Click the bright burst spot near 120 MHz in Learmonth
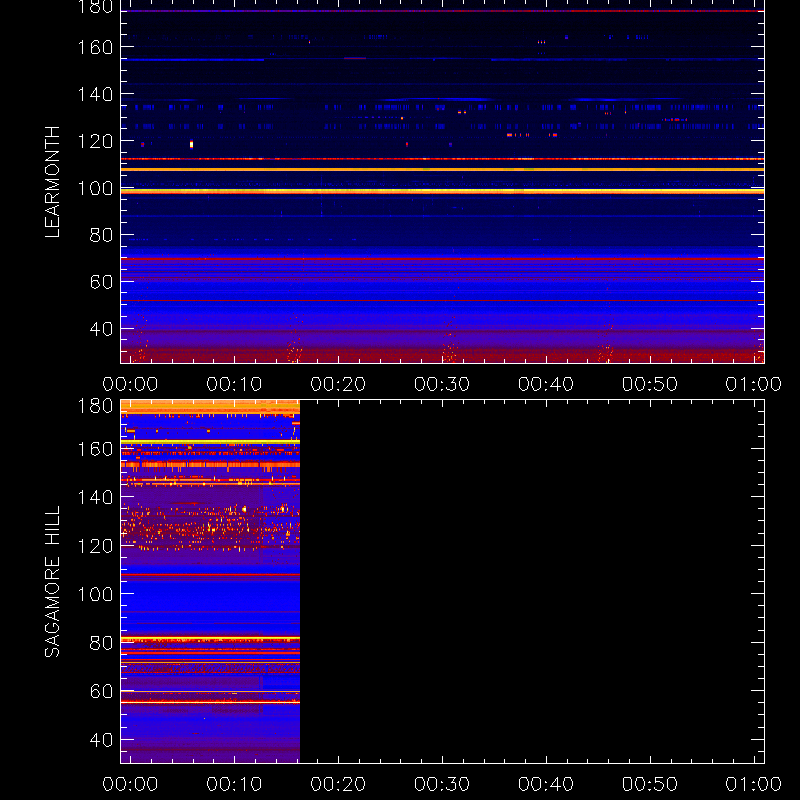This screenshot has height=800, width=800. pos(191,144)
